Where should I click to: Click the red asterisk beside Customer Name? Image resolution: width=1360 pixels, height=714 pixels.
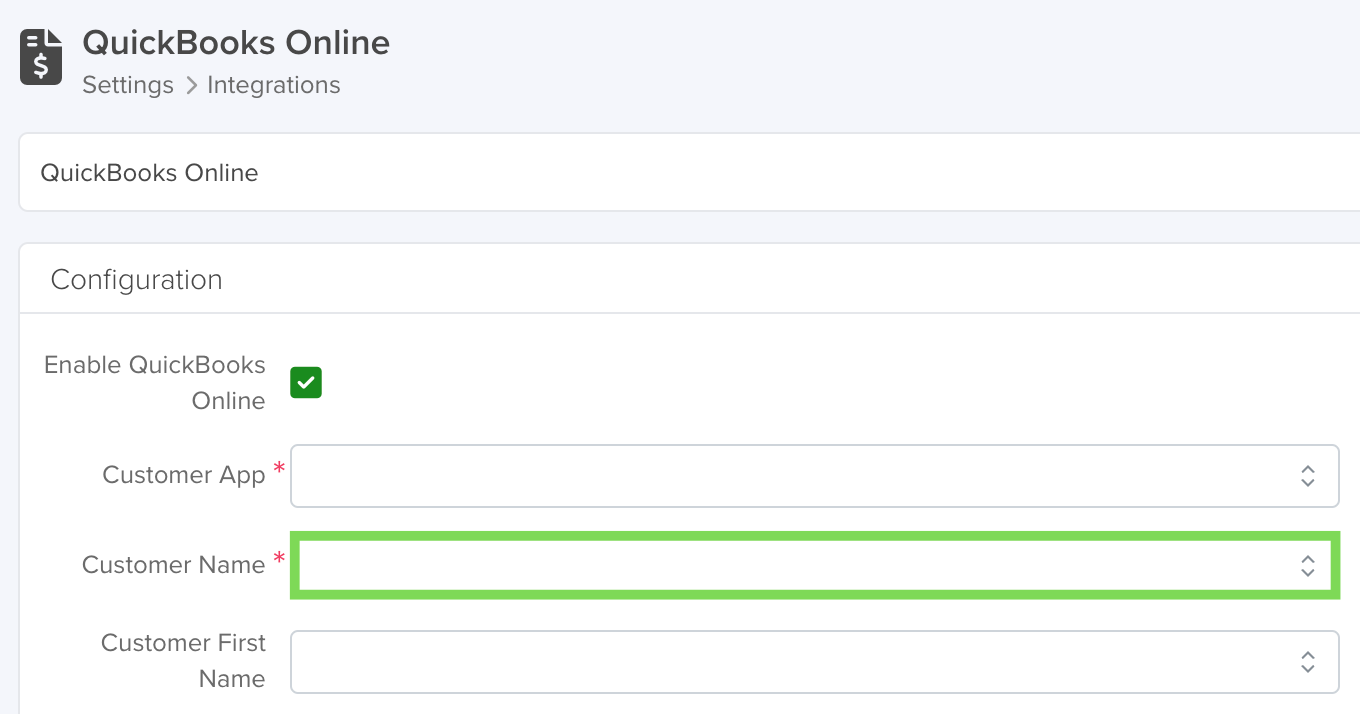click(x=279, y=558)
